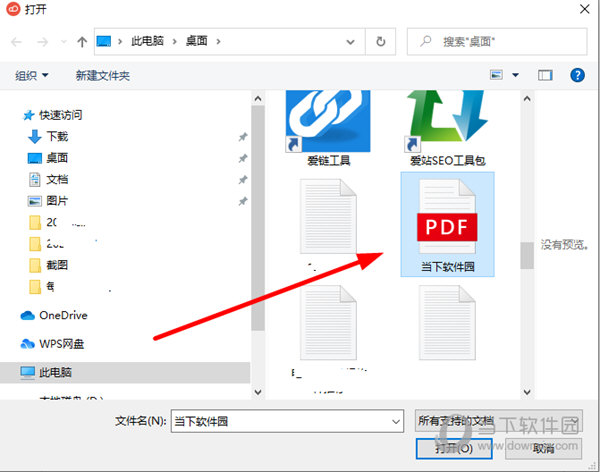Expand chevron after 桌面 in path
Image resolution: width=600 pixels, height=472 pixels.
point(218,41)
